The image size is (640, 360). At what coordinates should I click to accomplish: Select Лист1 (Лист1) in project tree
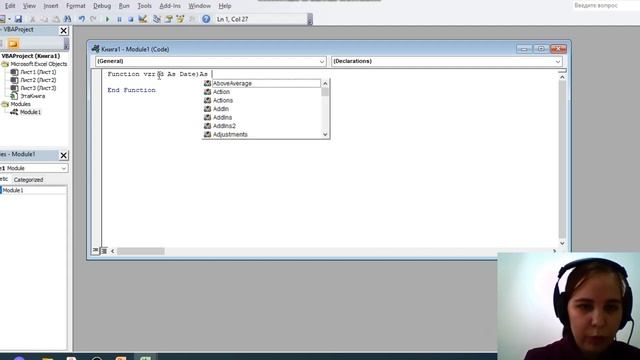tap(38, 72)
